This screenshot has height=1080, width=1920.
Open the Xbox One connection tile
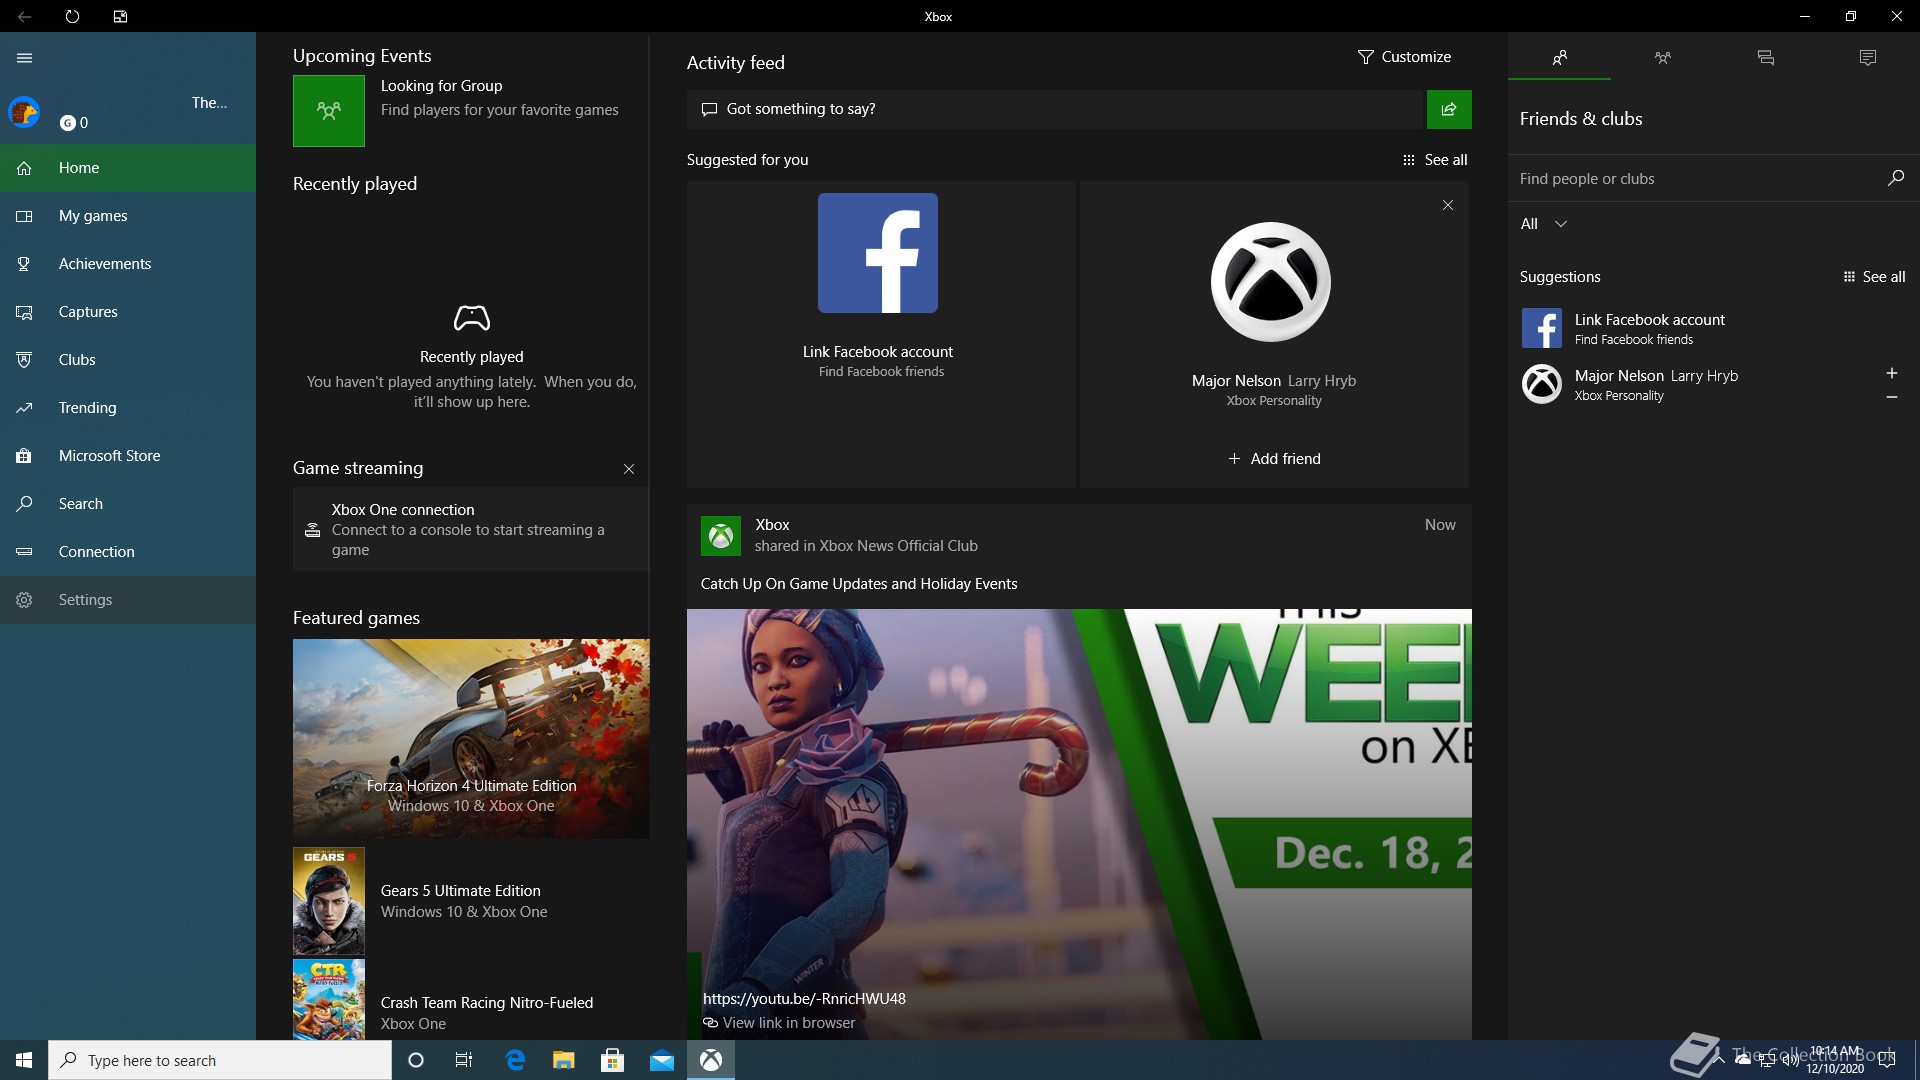tap(470, 529)
